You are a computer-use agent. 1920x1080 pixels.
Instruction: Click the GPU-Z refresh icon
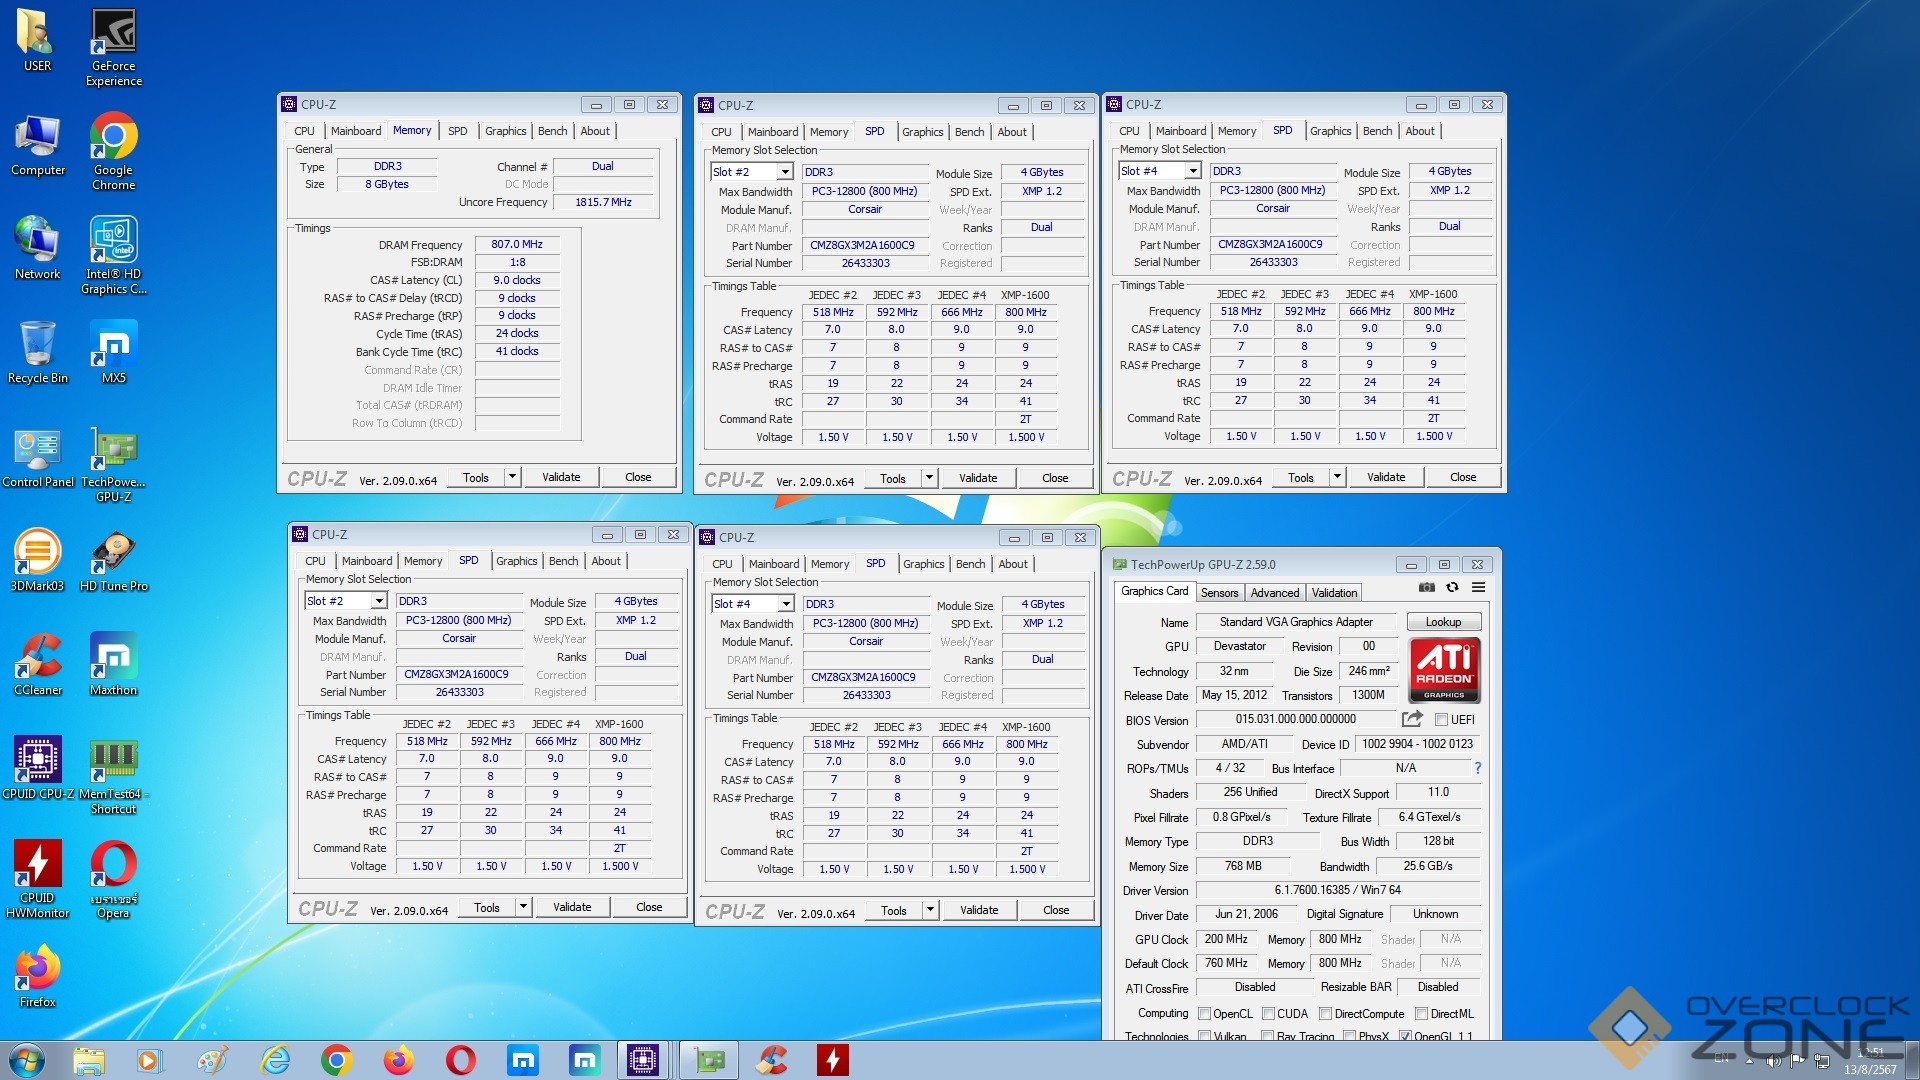(1452, 588)
